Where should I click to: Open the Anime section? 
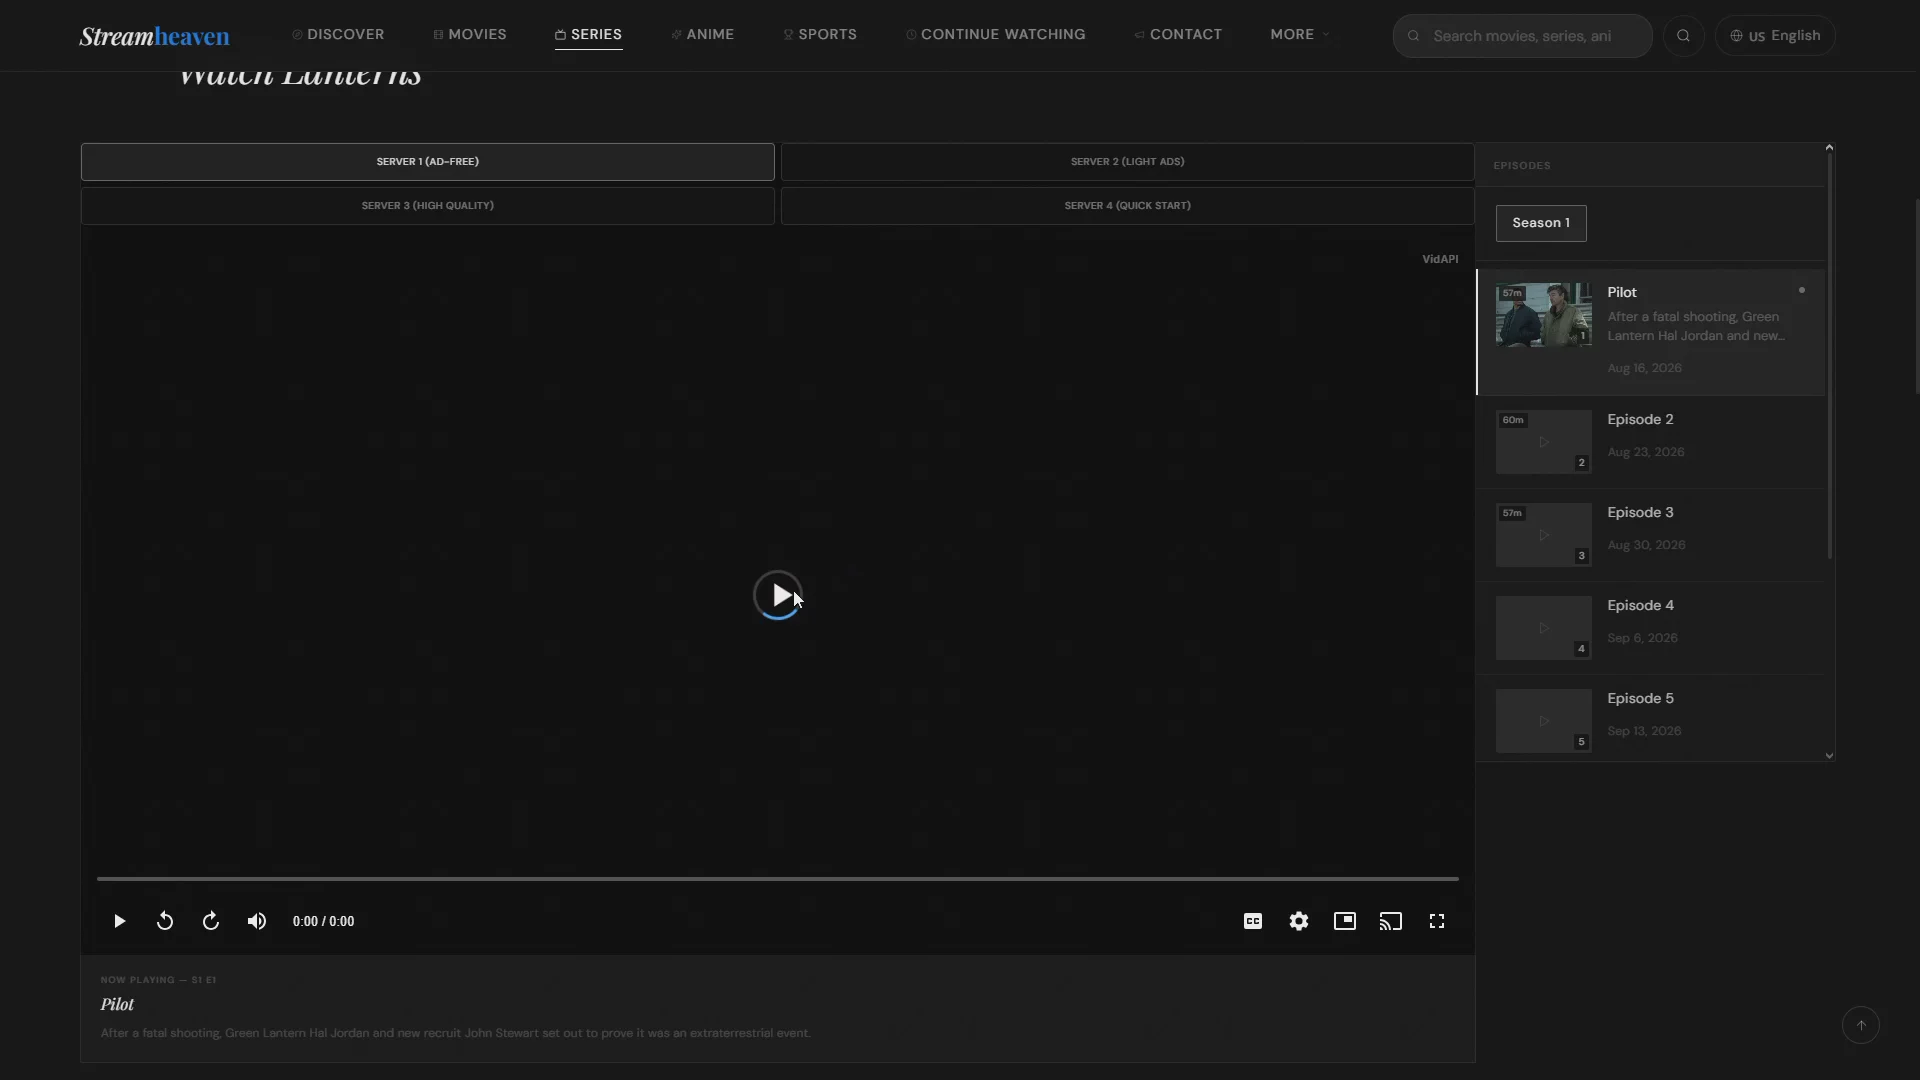tap(702, 34)
